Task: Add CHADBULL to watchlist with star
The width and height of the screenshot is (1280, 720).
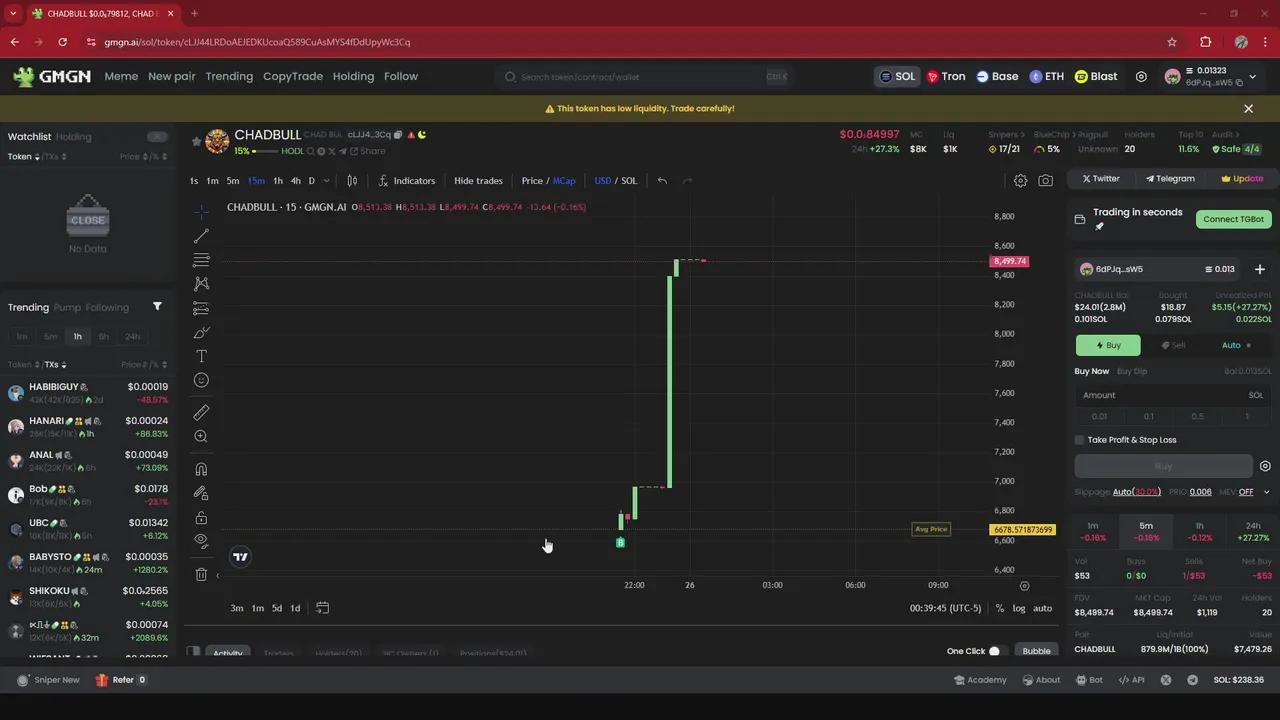Action: click(x=196, y=142)
